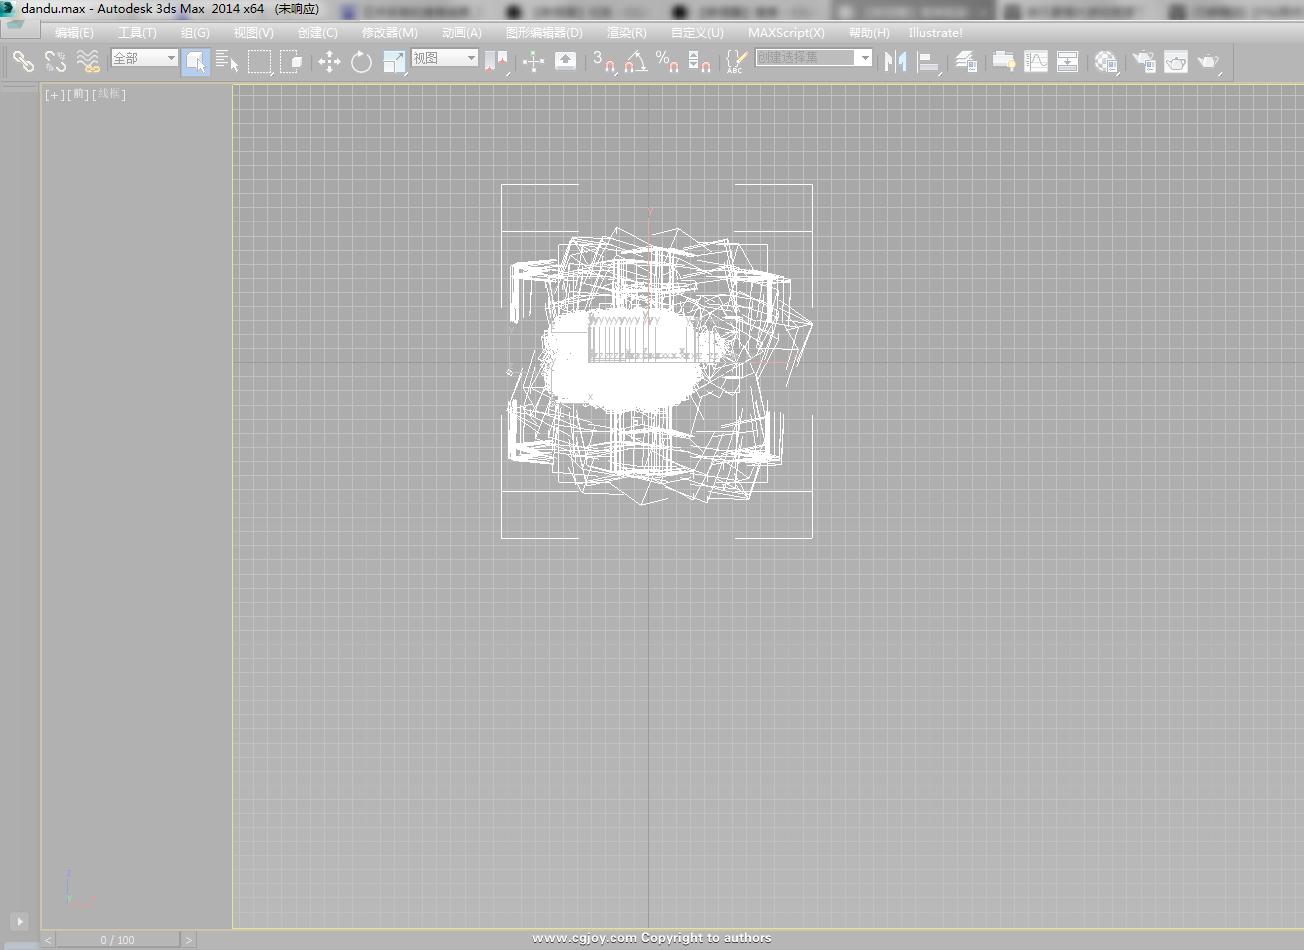Open the Material Editor
The image size is (1304, 950).
1106,62
